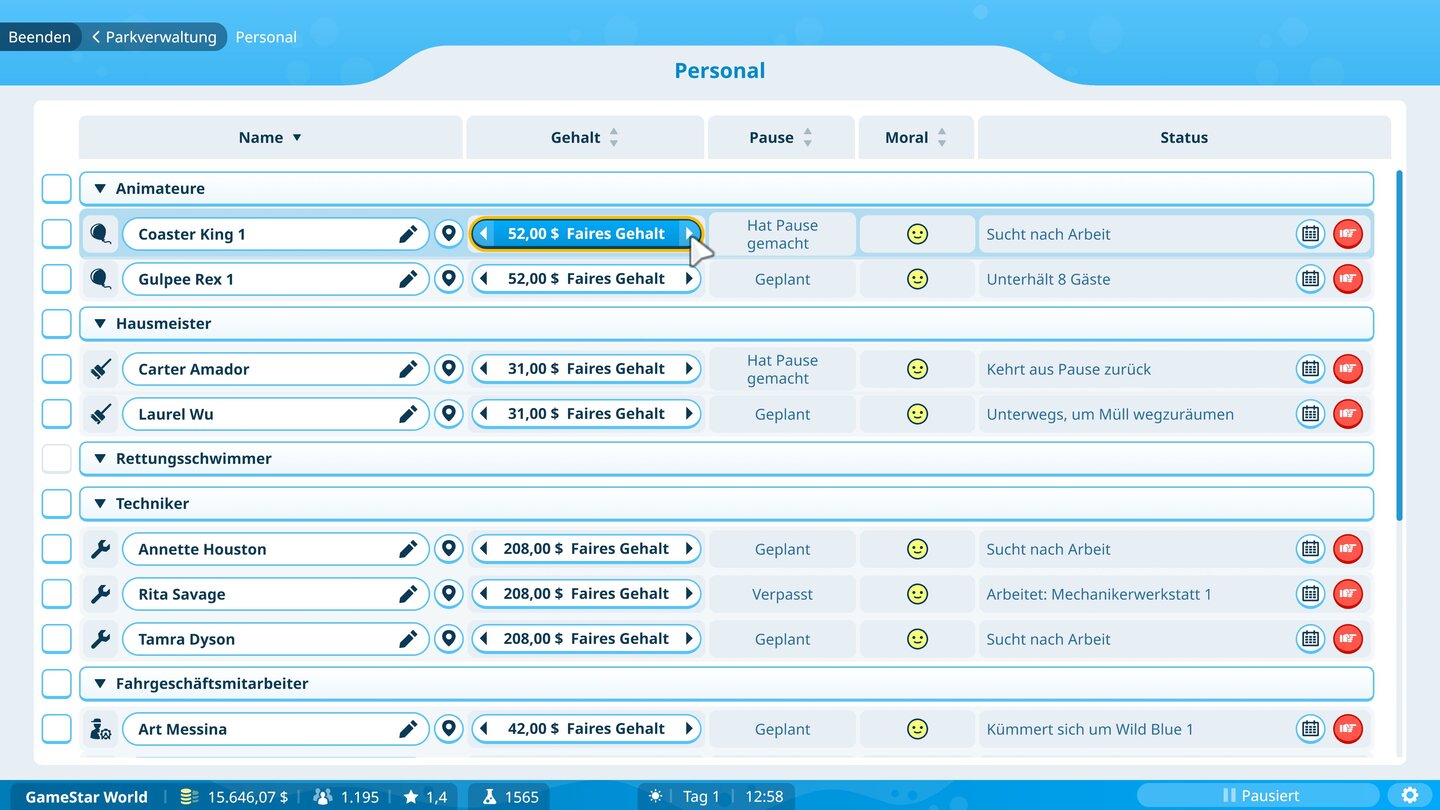Lower Annette Houston salary left arrow
The image size is (1440, 810).
point(484,549)
